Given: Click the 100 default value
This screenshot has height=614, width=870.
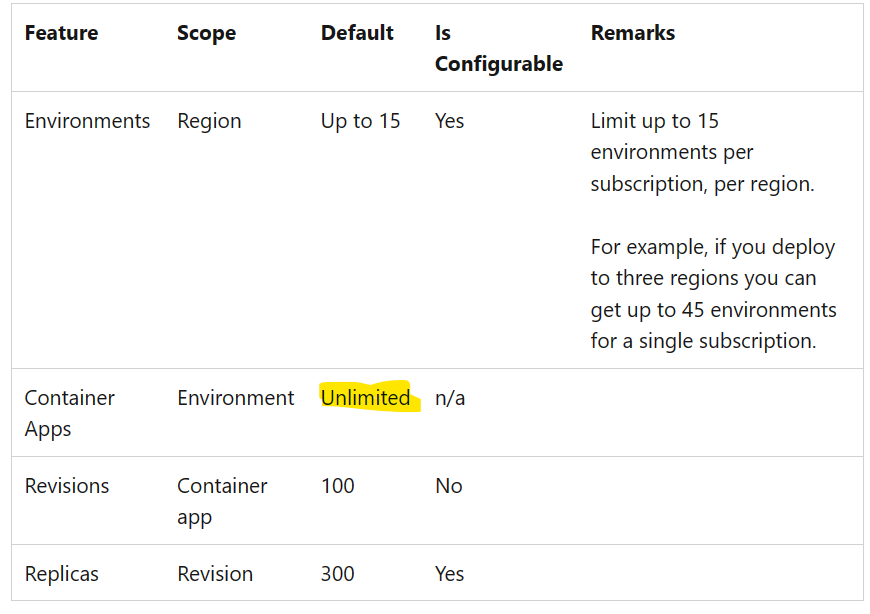Looking at the screenshot, I should (x=337, y=486).
